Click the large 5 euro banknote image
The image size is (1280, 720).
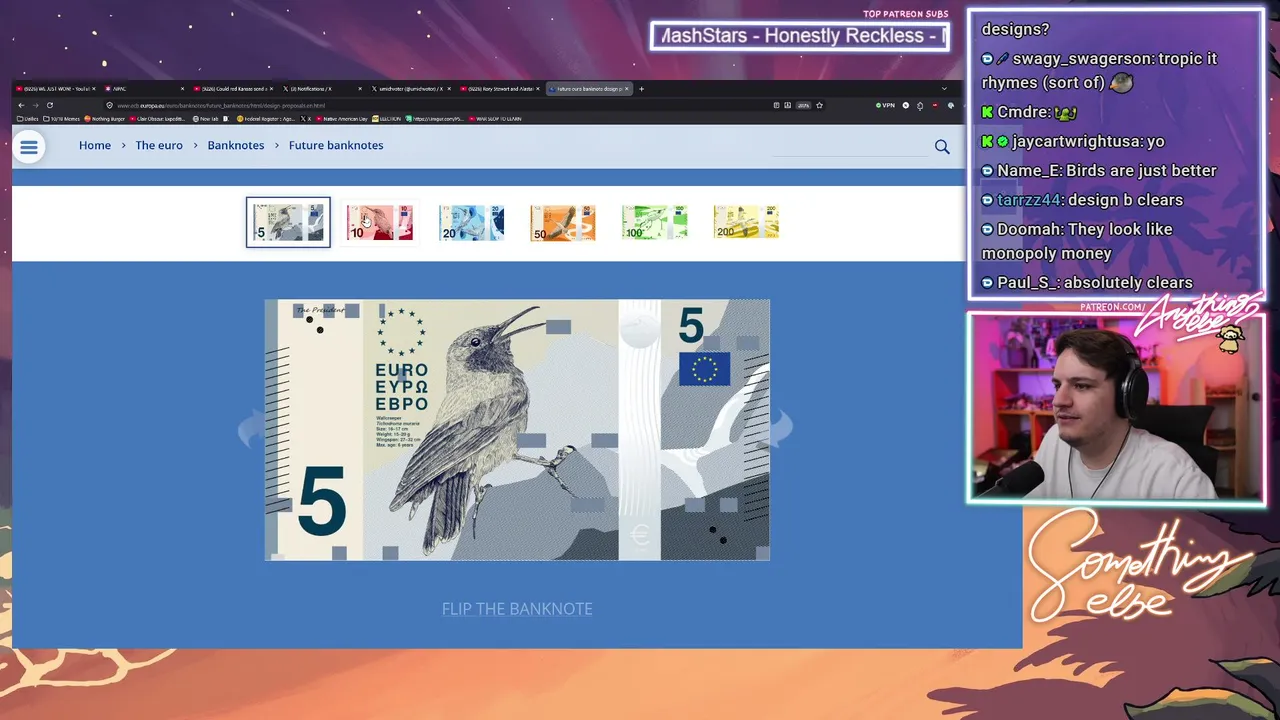point(517,430)
